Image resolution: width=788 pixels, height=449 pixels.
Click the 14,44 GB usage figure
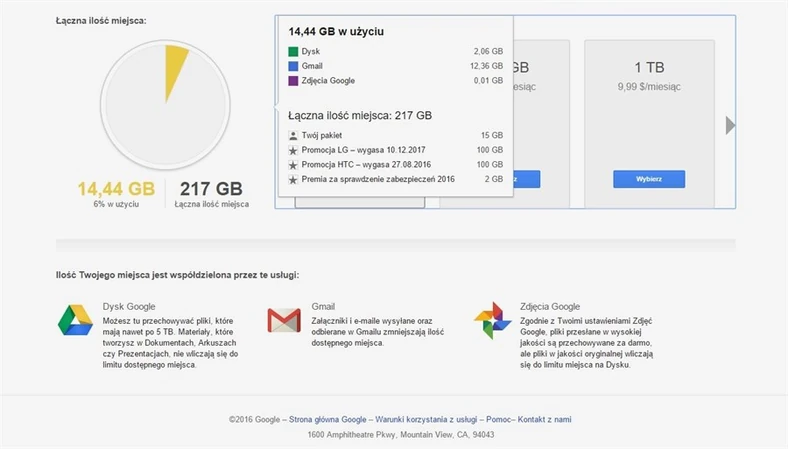point(116,188)
